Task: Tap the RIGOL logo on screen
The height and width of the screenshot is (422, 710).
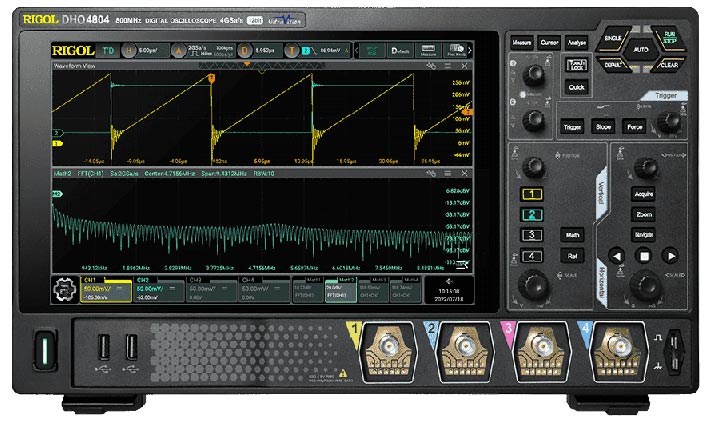Action: pyautogui.click(x=70, y=49)
